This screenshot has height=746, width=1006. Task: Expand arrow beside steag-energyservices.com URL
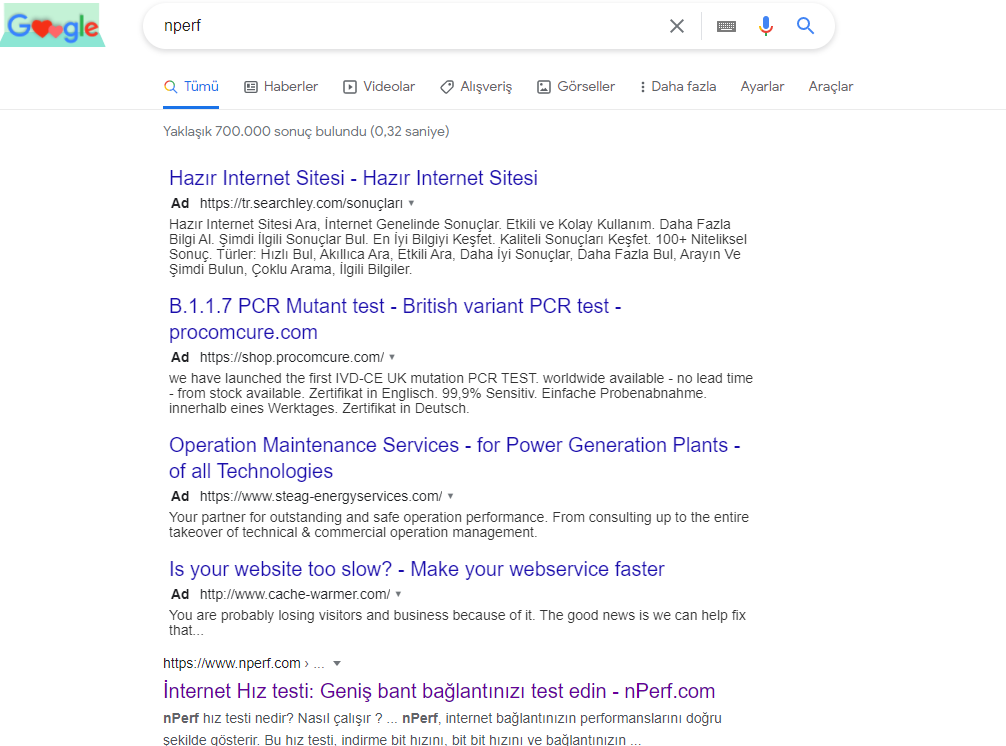tap(450, 496)
